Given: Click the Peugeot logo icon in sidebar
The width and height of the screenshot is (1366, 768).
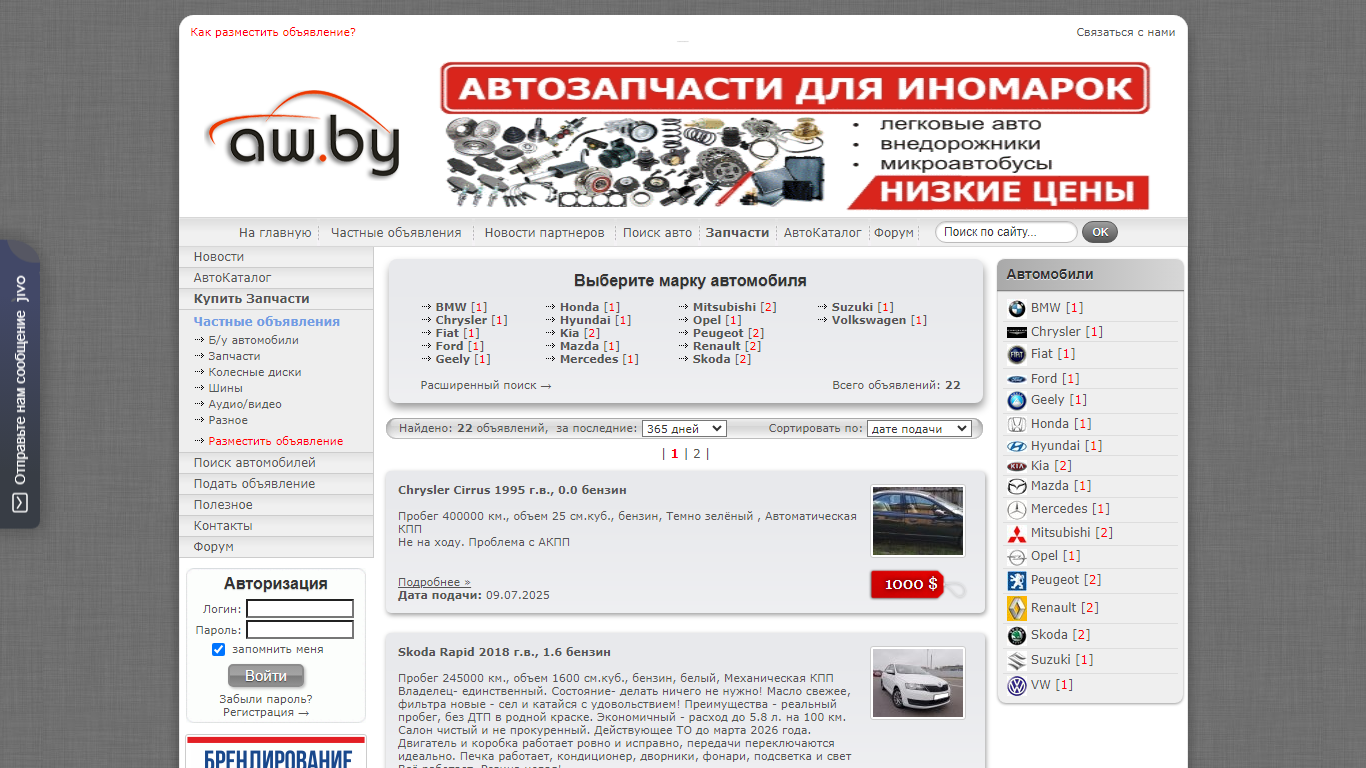Looking at the screenshot, I should pos(1016,581).
